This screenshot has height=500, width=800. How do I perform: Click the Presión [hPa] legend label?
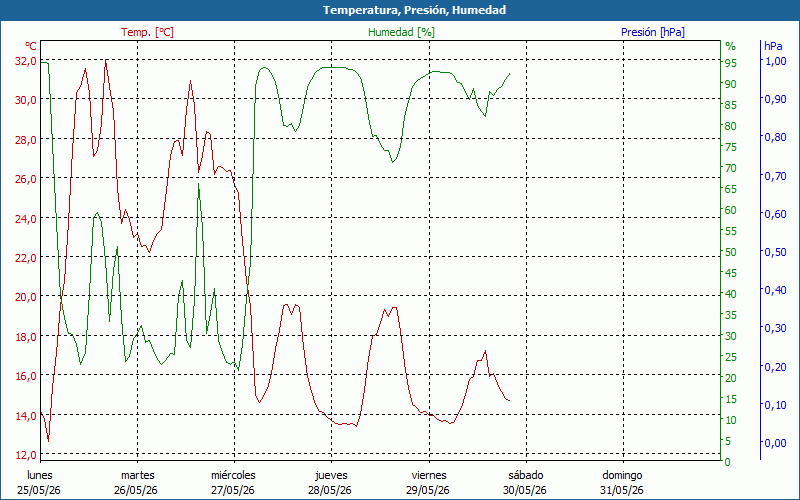(653, 32)
